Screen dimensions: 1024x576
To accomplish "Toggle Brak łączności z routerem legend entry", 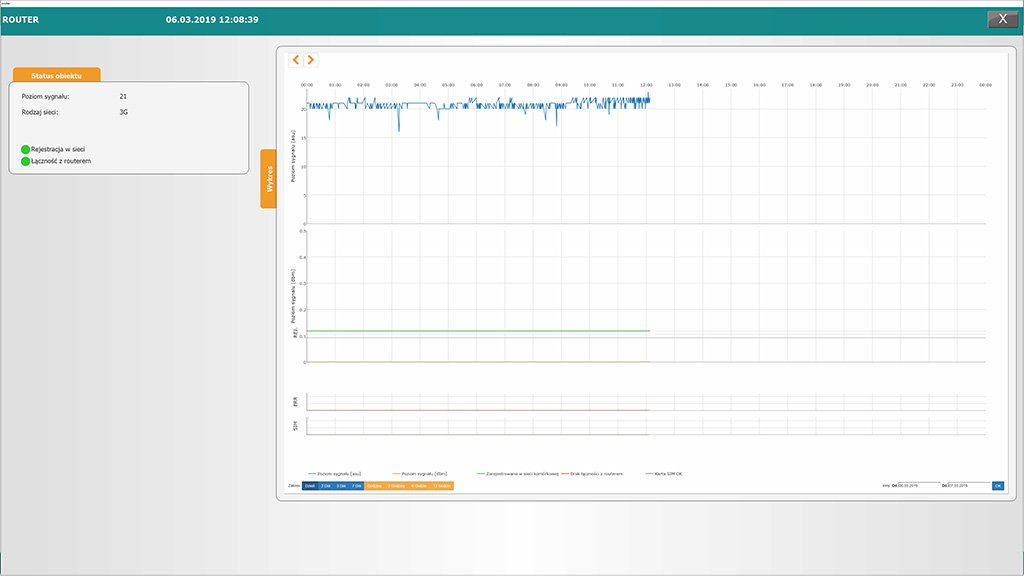I will tap(592, 473).
